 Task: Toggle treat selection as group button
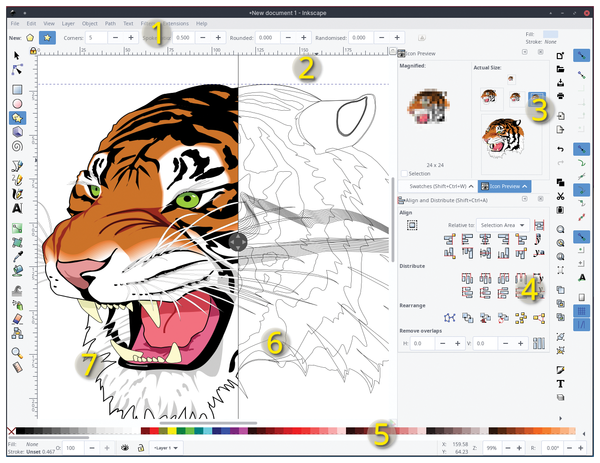(412, 225)
